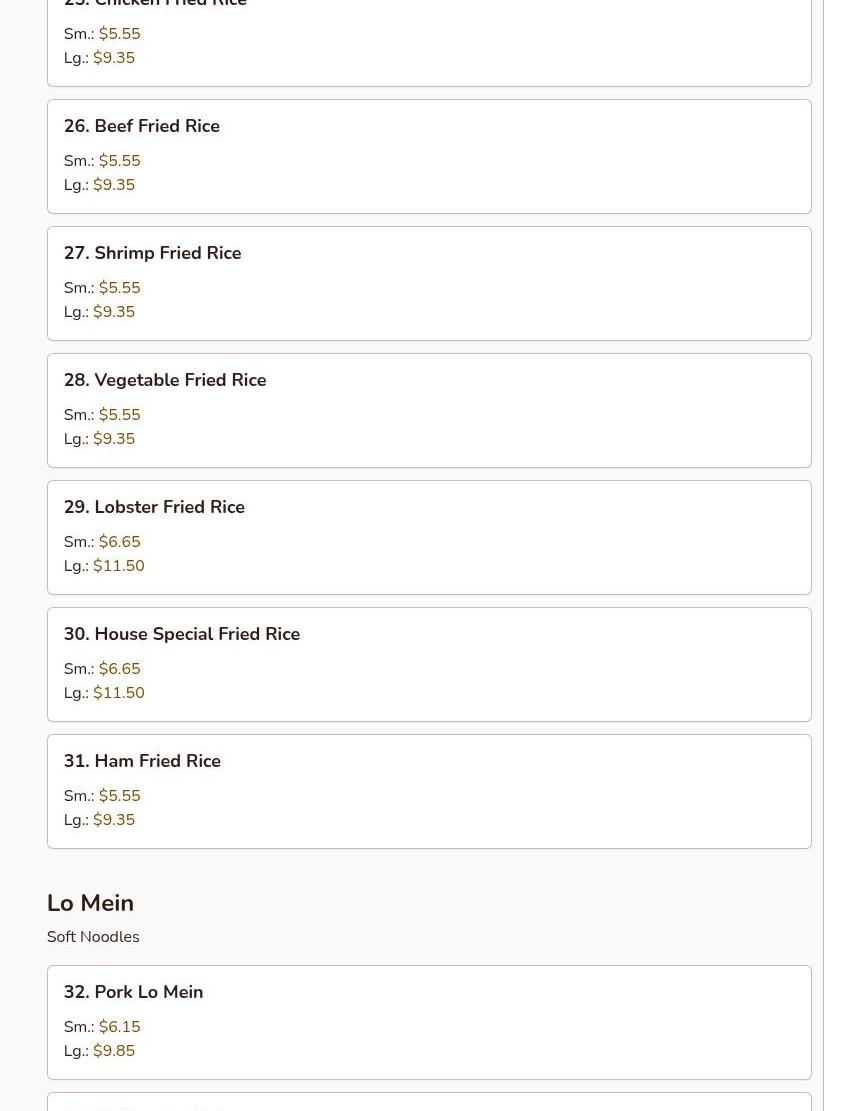This screenshot has height=1111, width=844.
Task: Select Pork Lo Mein small $6.15
Action: pyautogui.click(x=120, y=1027)
